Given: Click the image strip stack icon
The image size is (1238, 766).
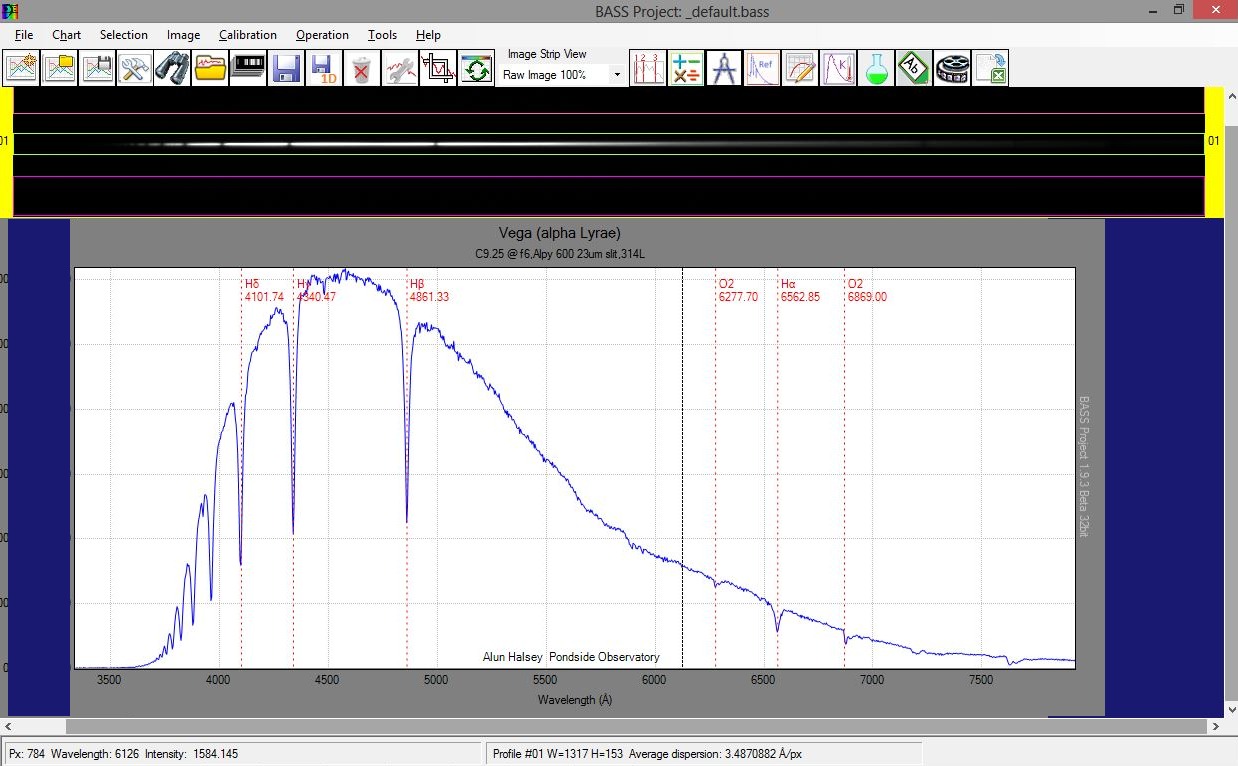Looking at the screenshot, I should coord(248,69).
